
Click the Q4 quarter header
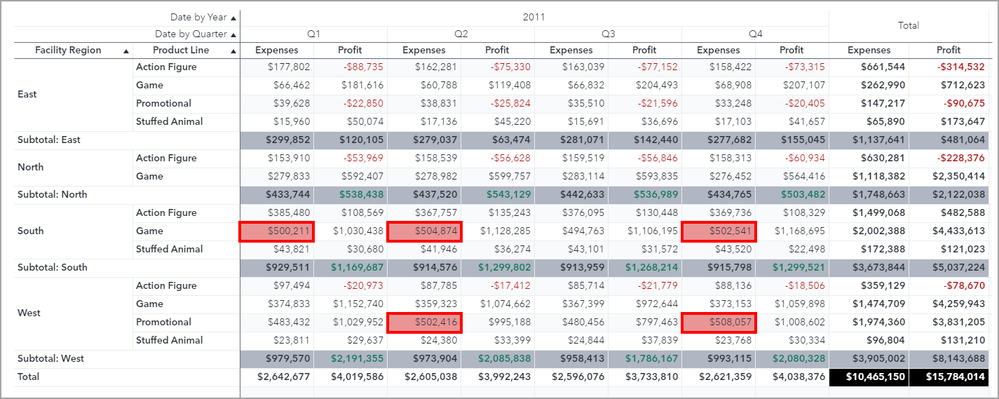[755, 34]
